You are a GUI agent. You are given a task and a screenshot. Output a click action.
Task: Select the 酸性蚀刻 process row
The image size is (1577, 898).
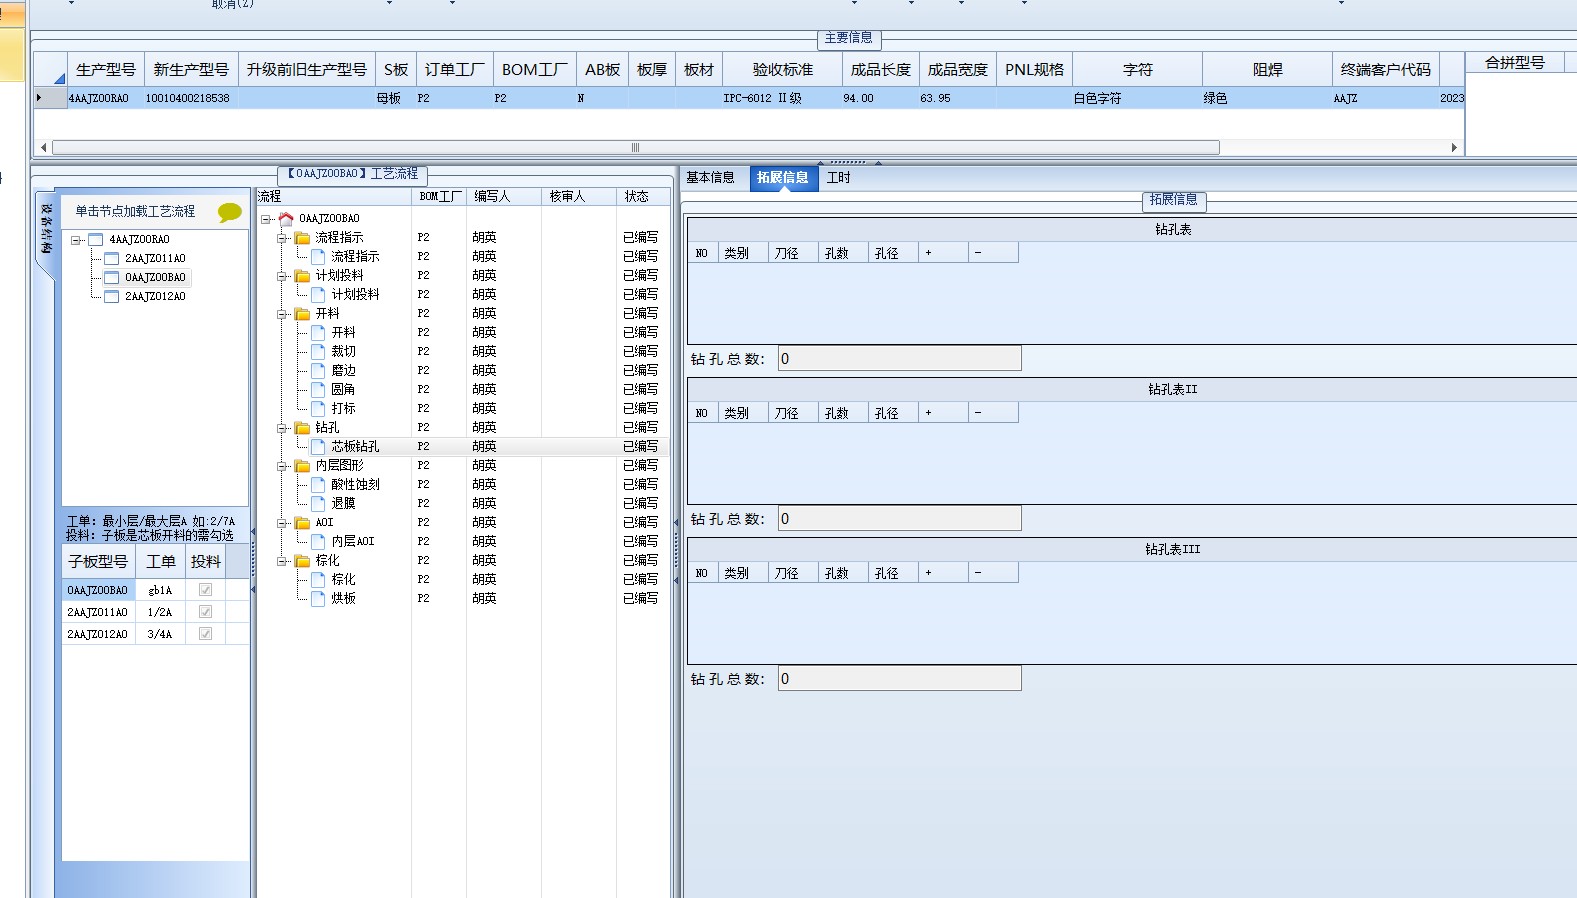463,484
